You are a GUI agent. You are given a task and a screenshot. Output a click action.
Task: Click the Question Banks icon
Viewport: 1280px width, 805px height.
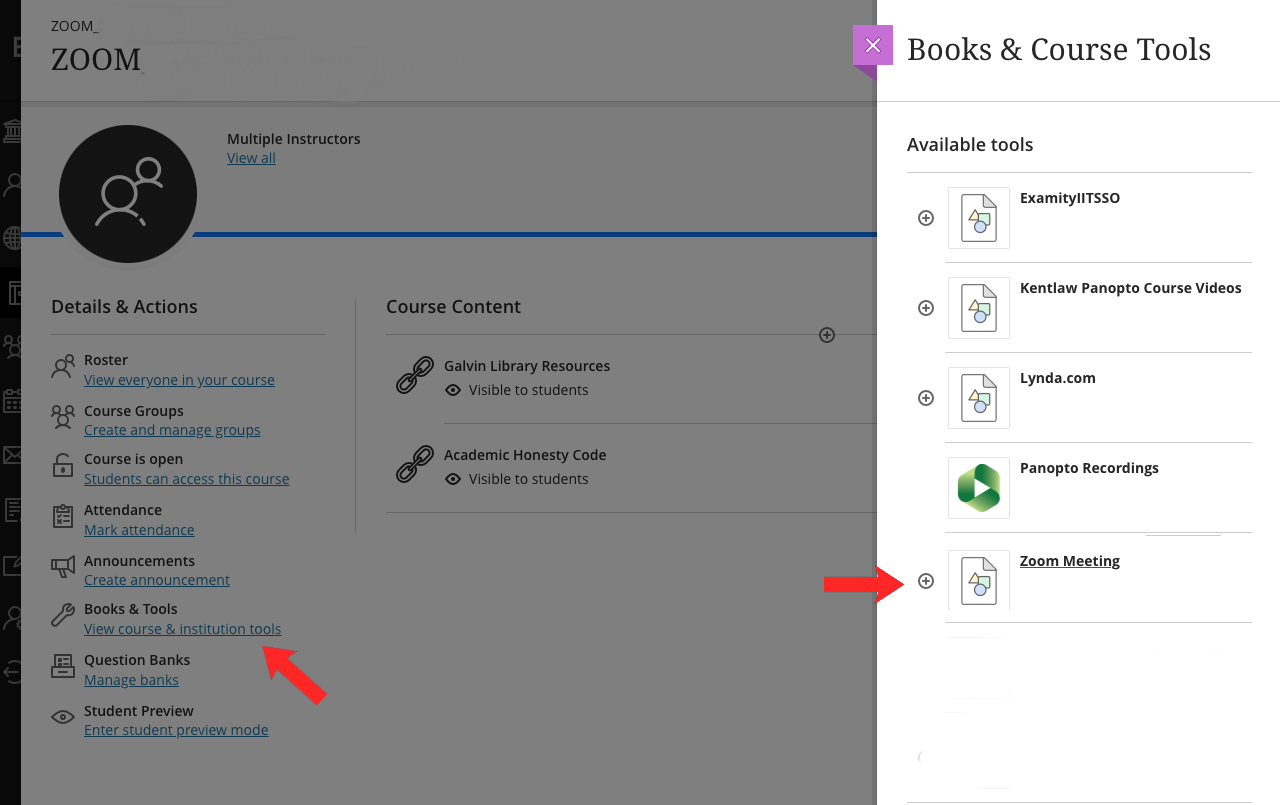63,666
